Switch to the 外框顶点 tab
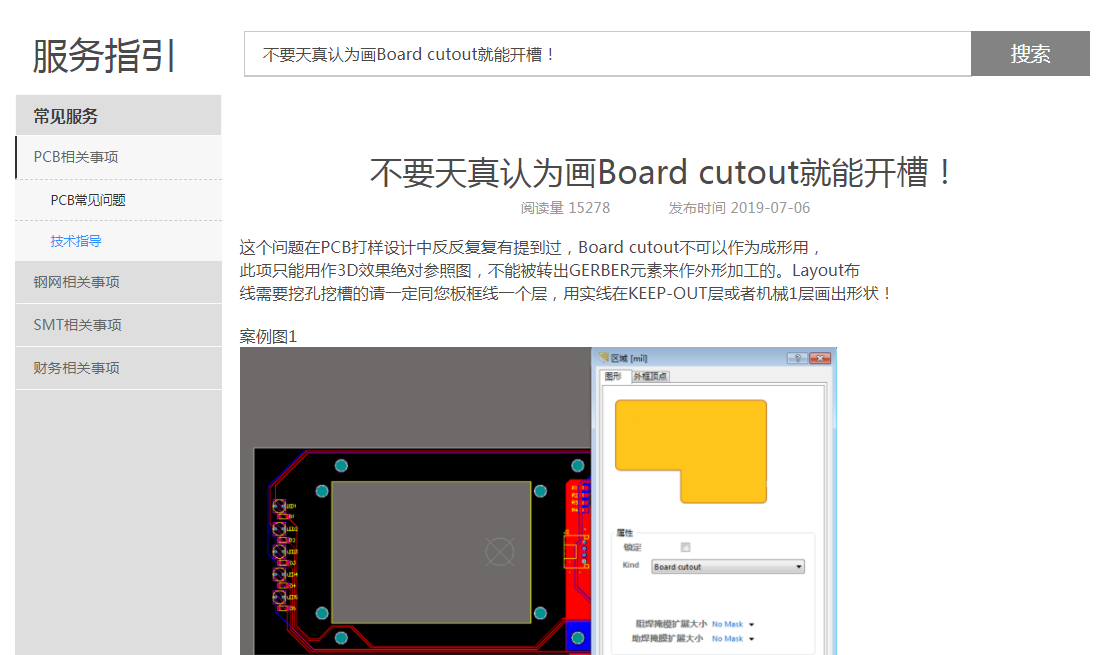Image resolution: width=1117 pixels, height=655 pixels. [651, 376]
